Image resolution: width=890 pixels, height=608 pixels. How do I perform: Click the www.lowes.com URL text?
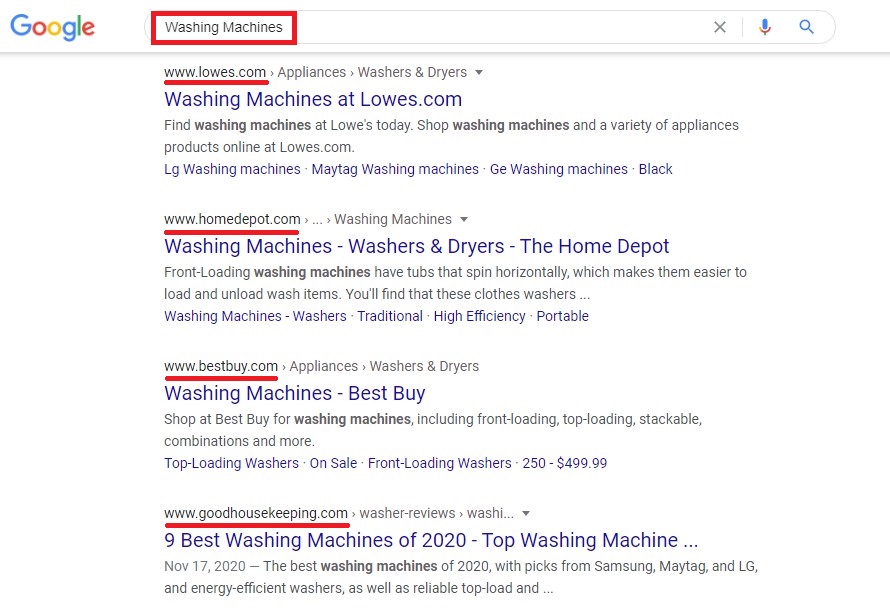tap(215, 72)
